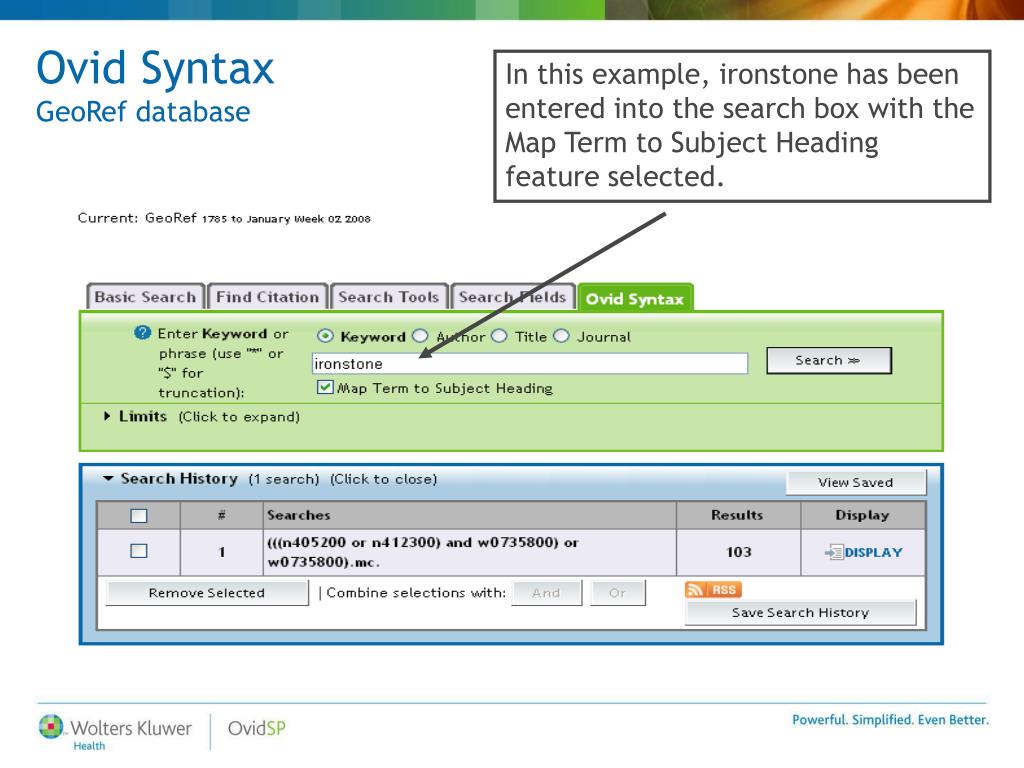Select the Journal radio button

pyautogui.click(x=561, y=336)
